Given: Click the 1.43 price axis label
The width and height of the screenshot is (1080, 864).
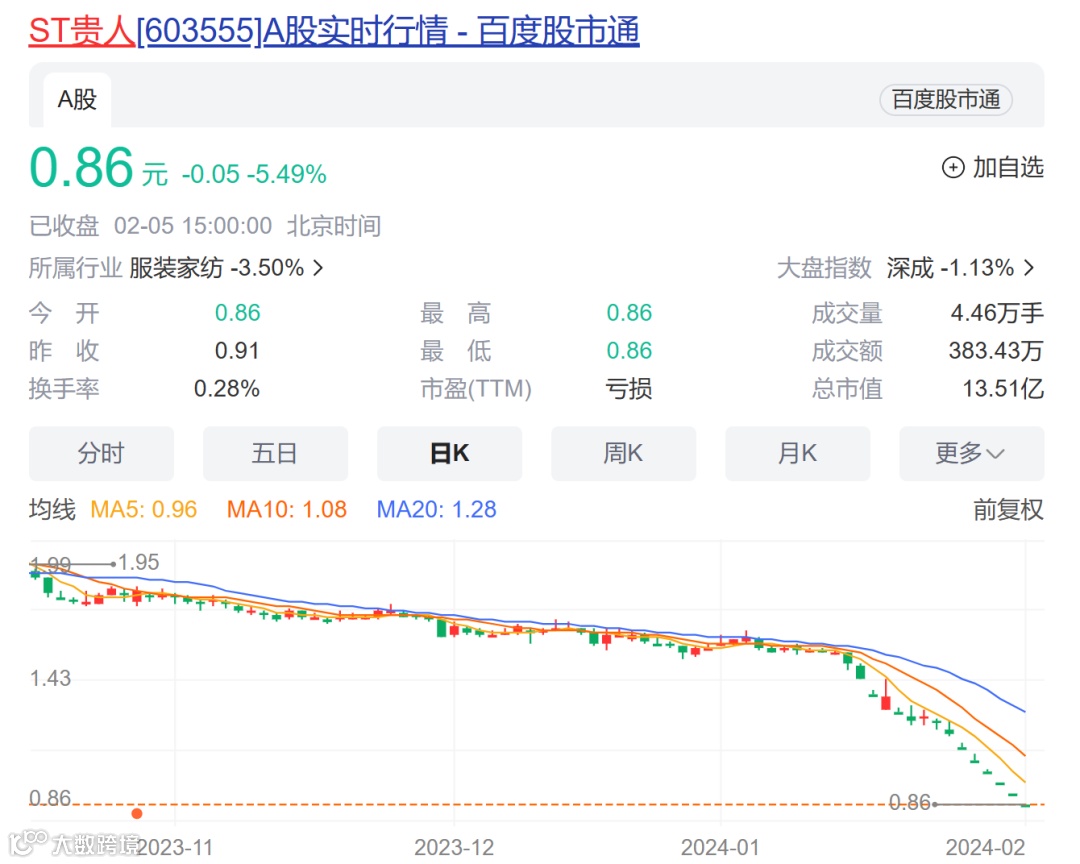Looking at the screenshot, I should [x=50, y=678].
